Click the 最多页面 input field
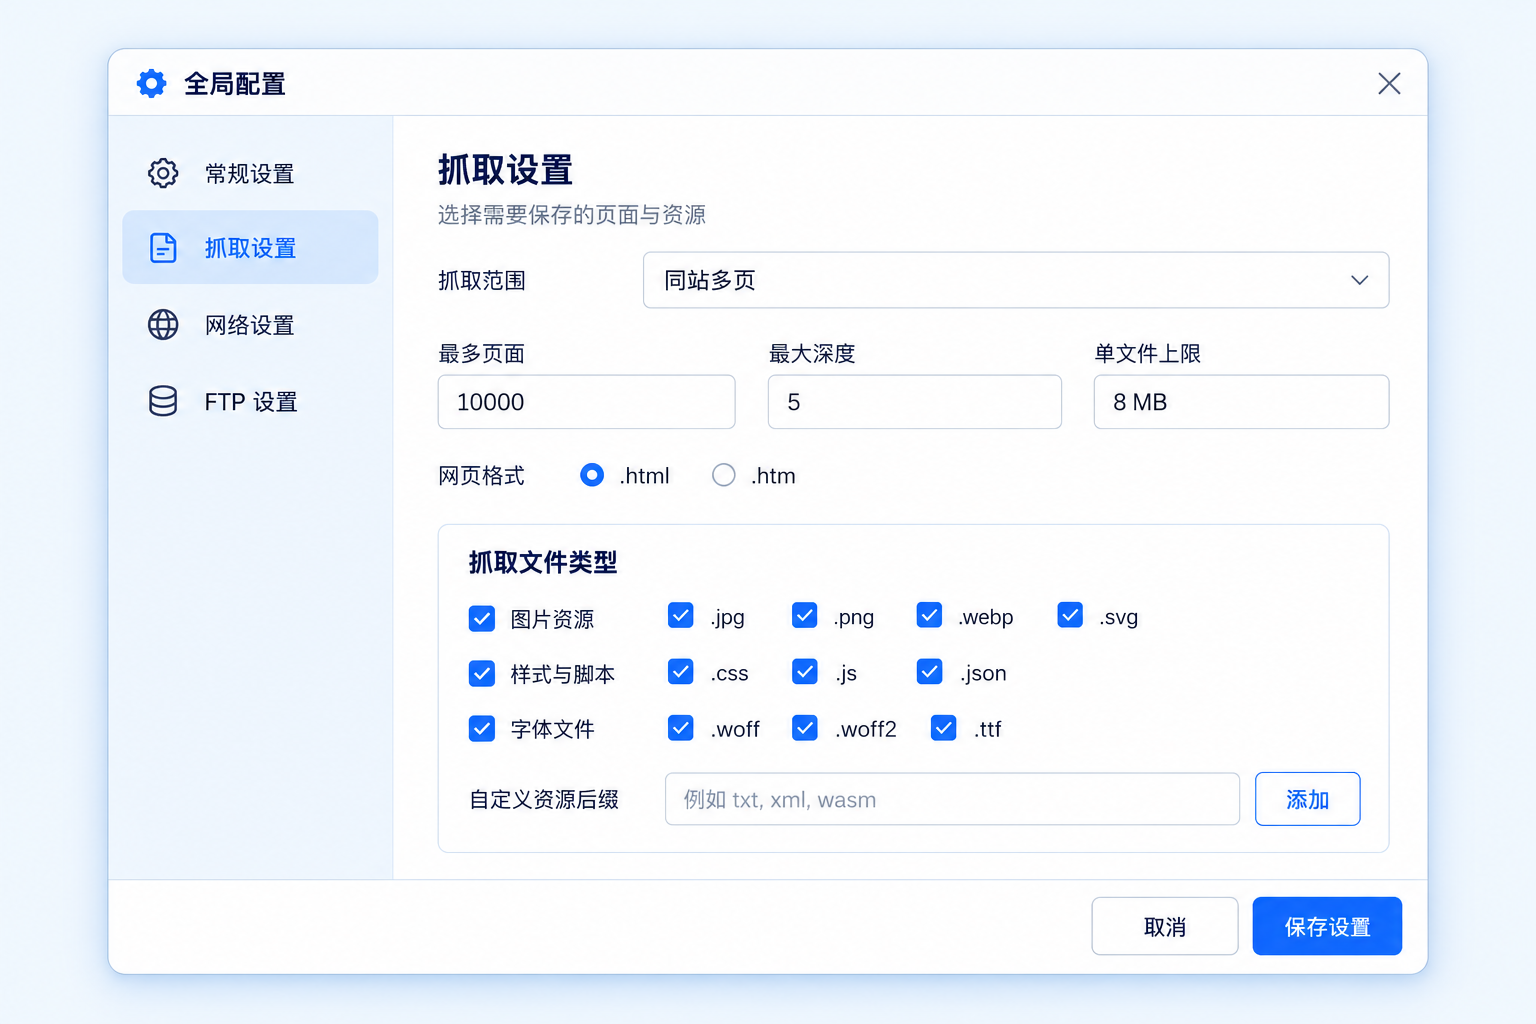 (x=586, y=402)
